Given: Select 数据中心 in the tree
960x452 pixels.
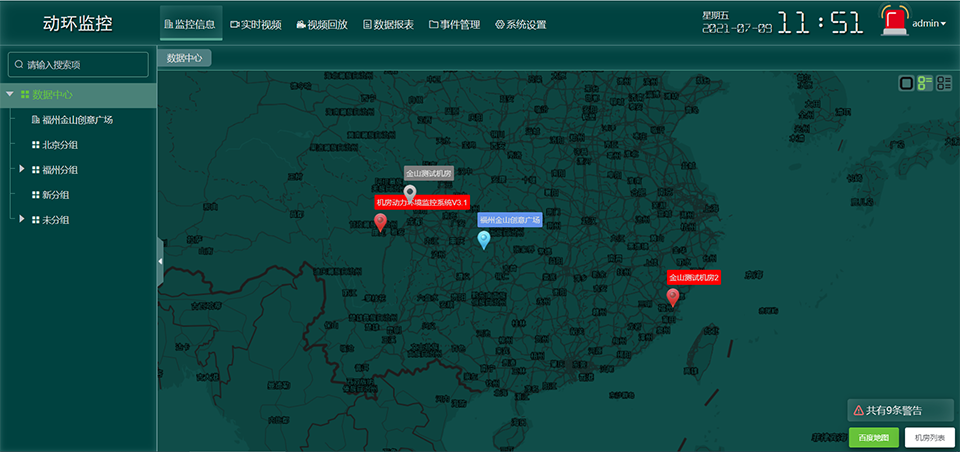Looking at the screenshot, I should click(x=53, y=95).
